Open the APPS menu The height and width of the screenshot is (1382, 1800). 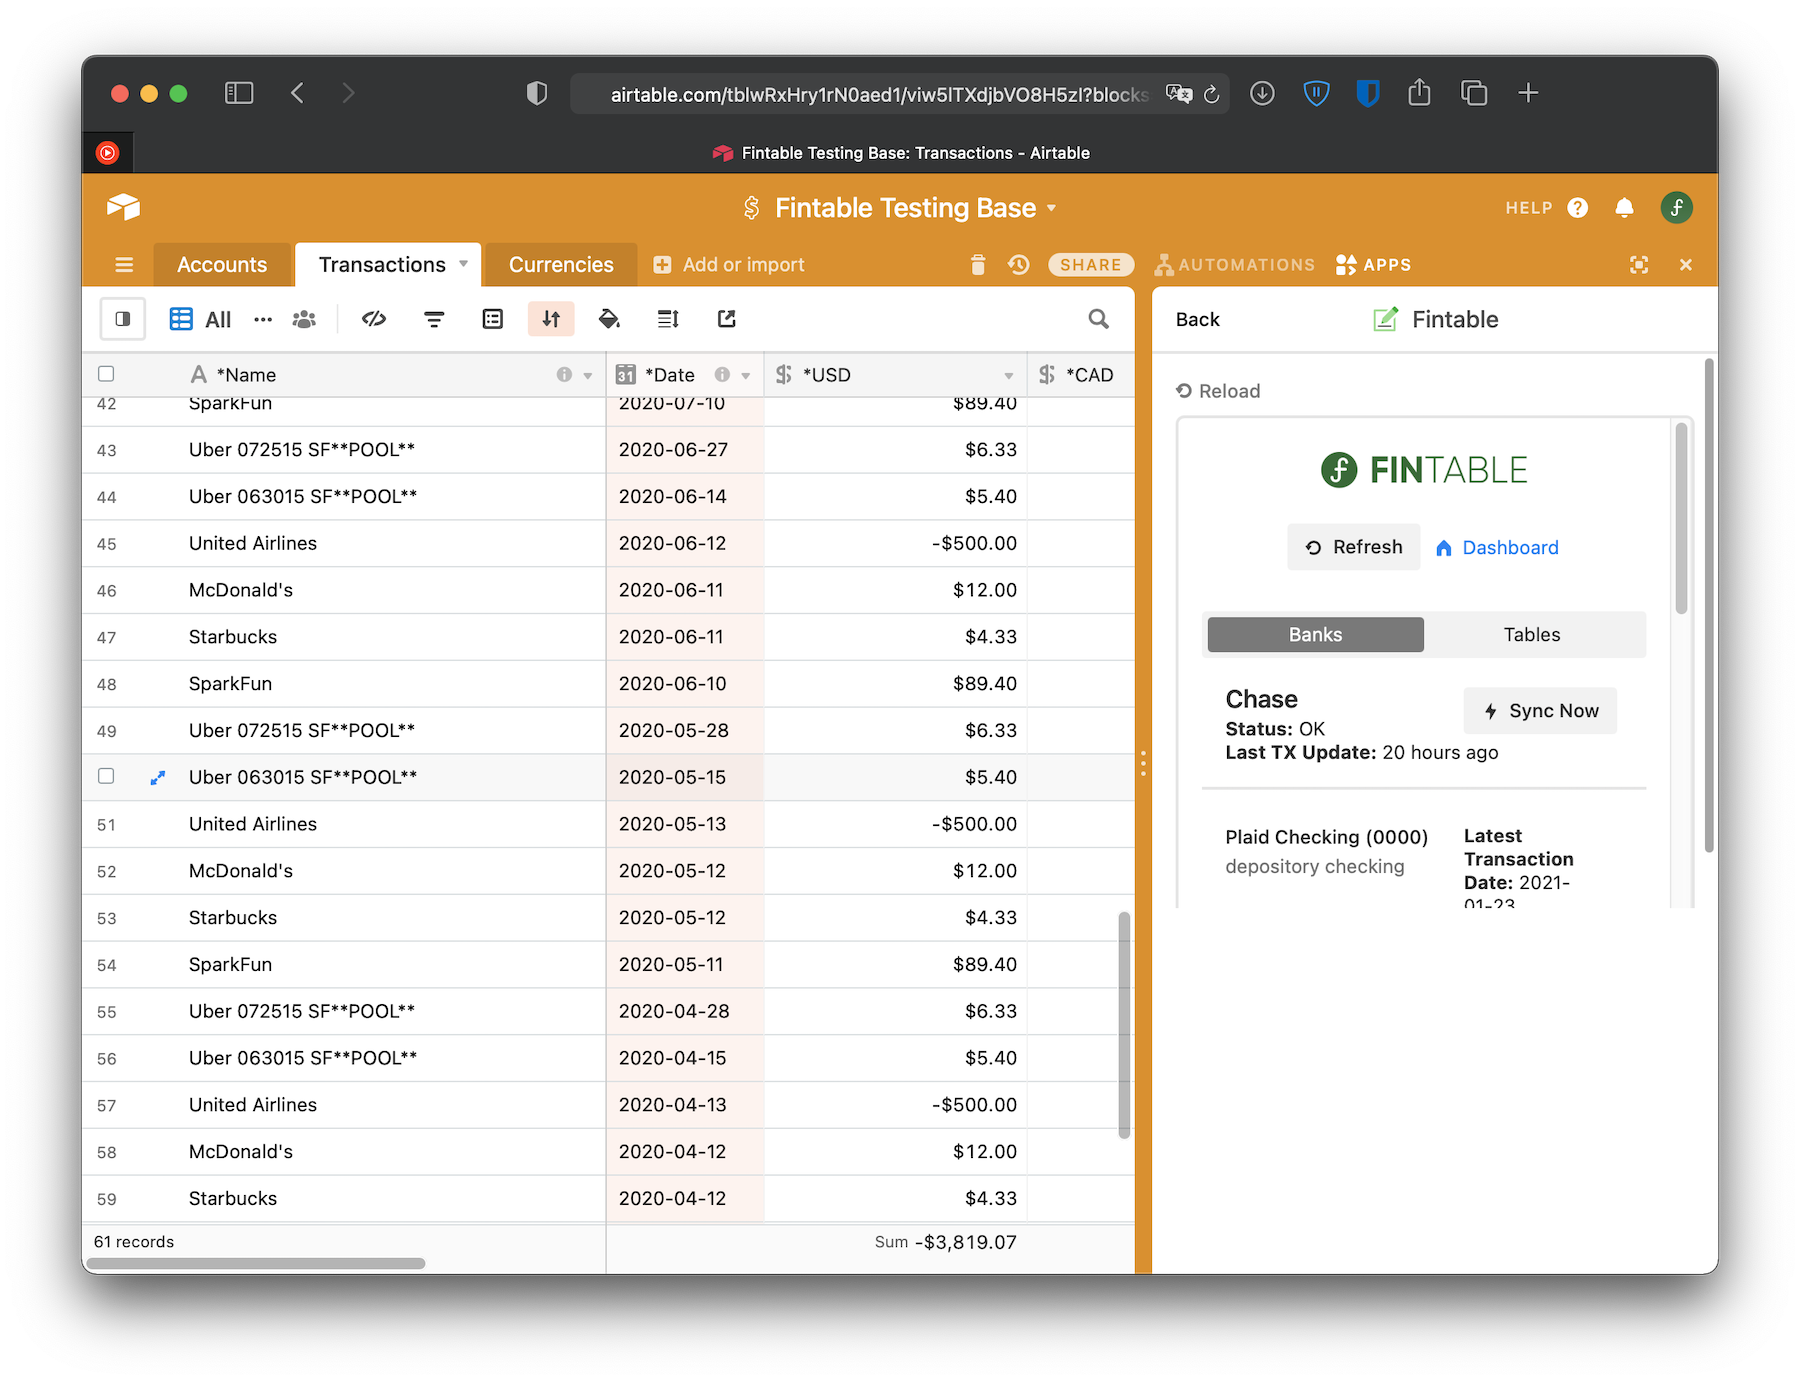click(x=1373, y=265)
